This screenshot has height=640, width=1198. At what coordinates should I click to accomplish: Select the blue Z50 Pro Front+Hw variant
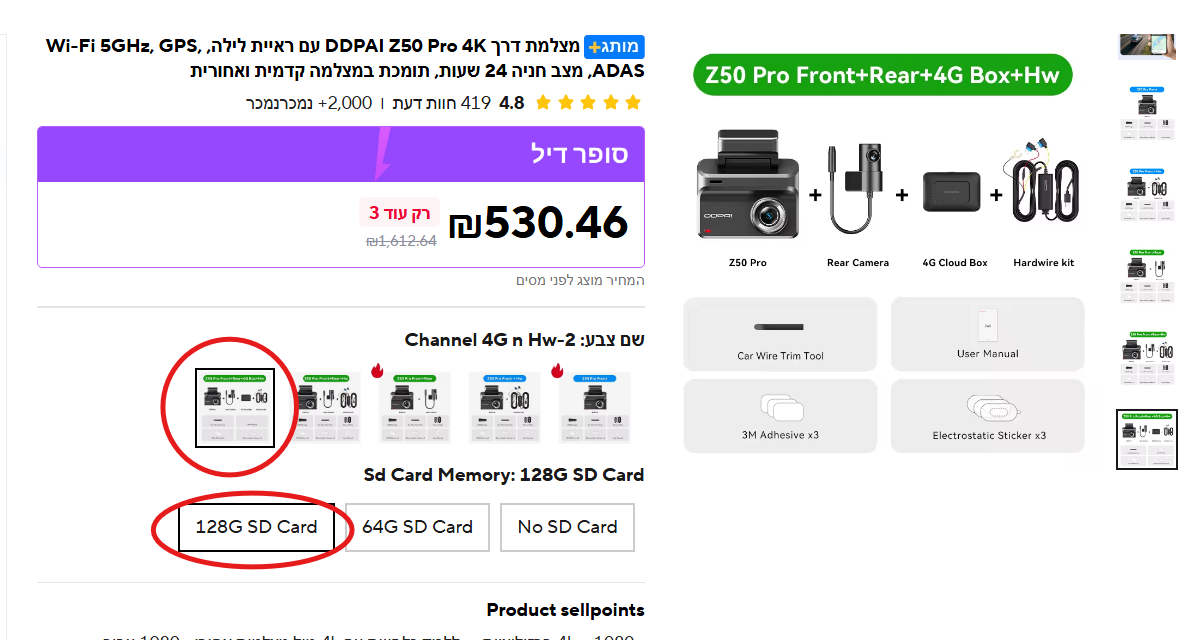pyautogui.click(x=504, y=408)
